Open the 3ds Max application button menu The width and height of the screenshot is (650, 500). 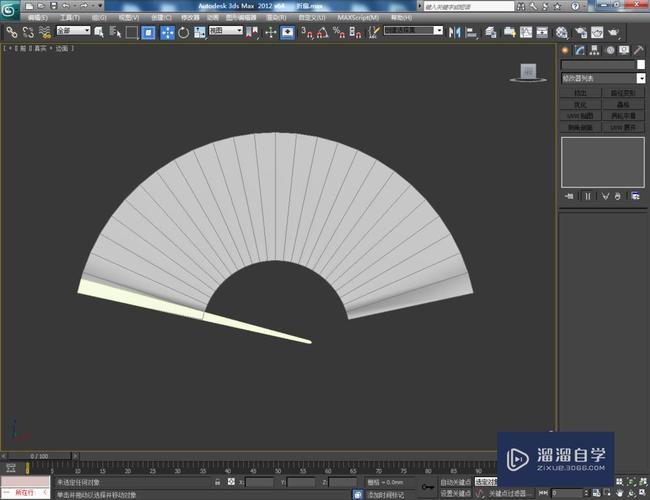click(9, 10)
